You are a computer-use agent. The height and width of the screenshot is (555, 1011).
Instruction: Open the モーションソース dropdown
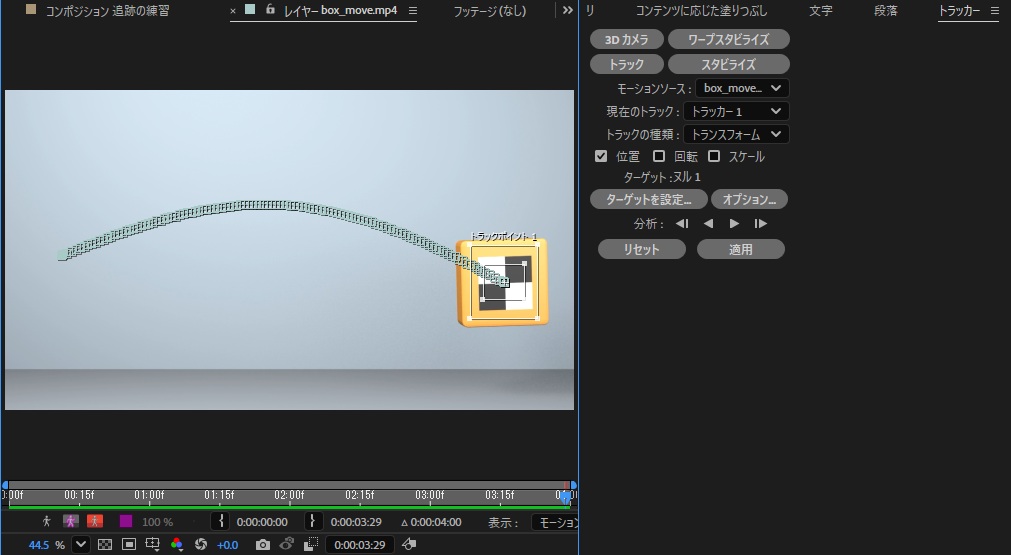coord(742,88)
